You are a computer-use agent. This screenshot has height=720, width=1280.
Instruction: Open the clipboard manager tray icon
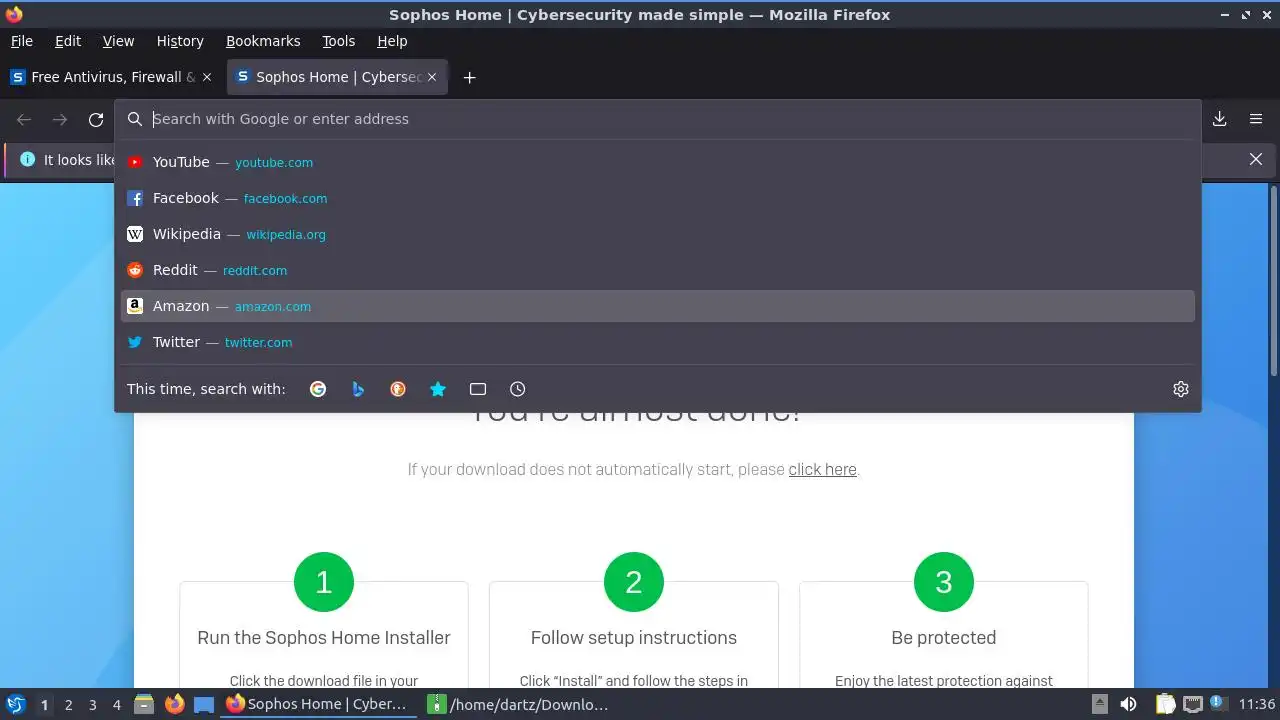click(x=1165, y=704)
